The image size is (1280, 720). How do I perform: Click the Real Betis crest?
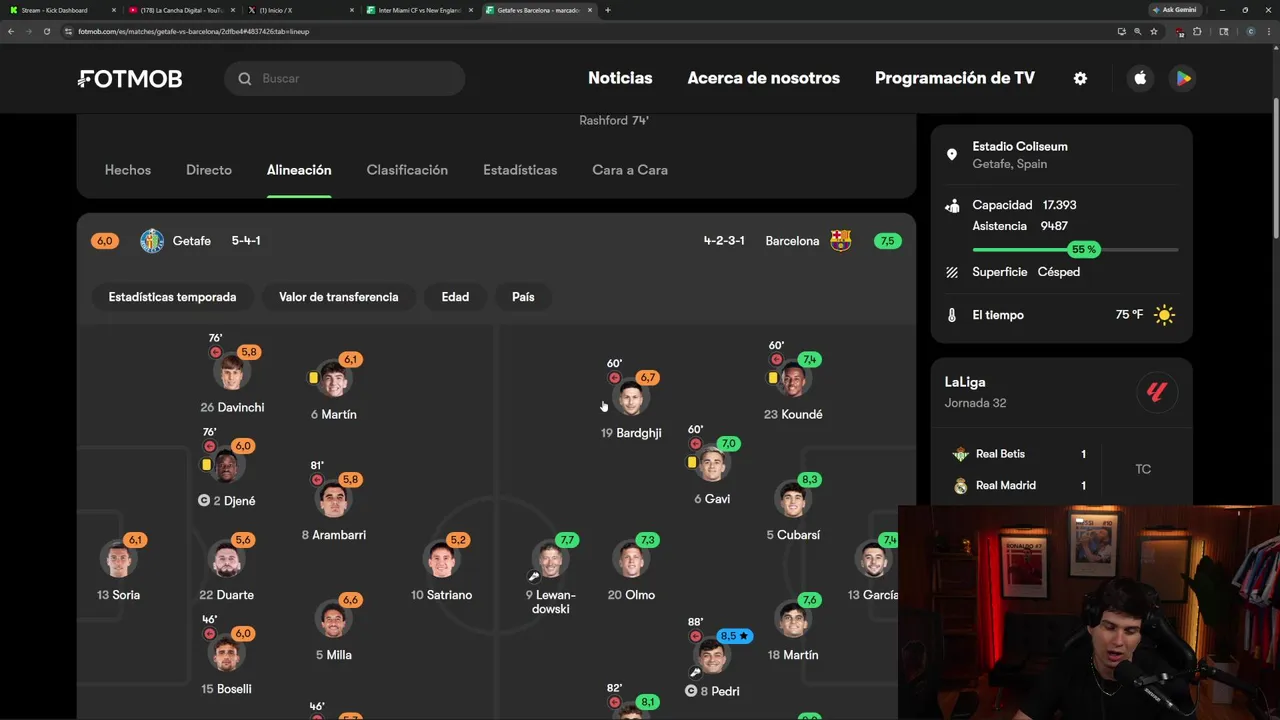[960, 454]
